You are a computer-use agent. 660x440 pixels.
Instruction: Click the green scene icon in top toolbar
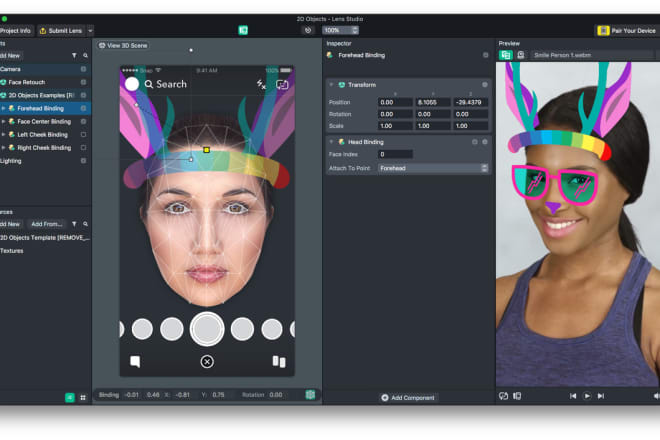point(243,30)
